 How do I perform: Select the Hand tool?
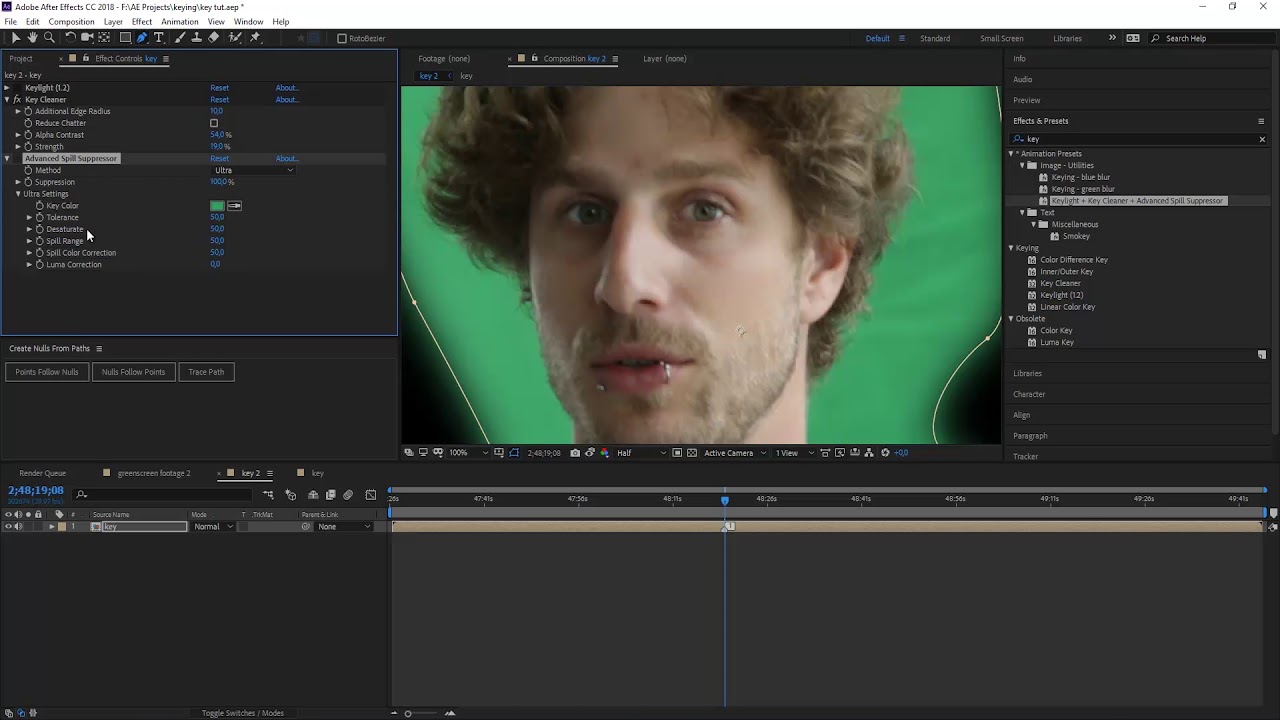coord(32,38)
